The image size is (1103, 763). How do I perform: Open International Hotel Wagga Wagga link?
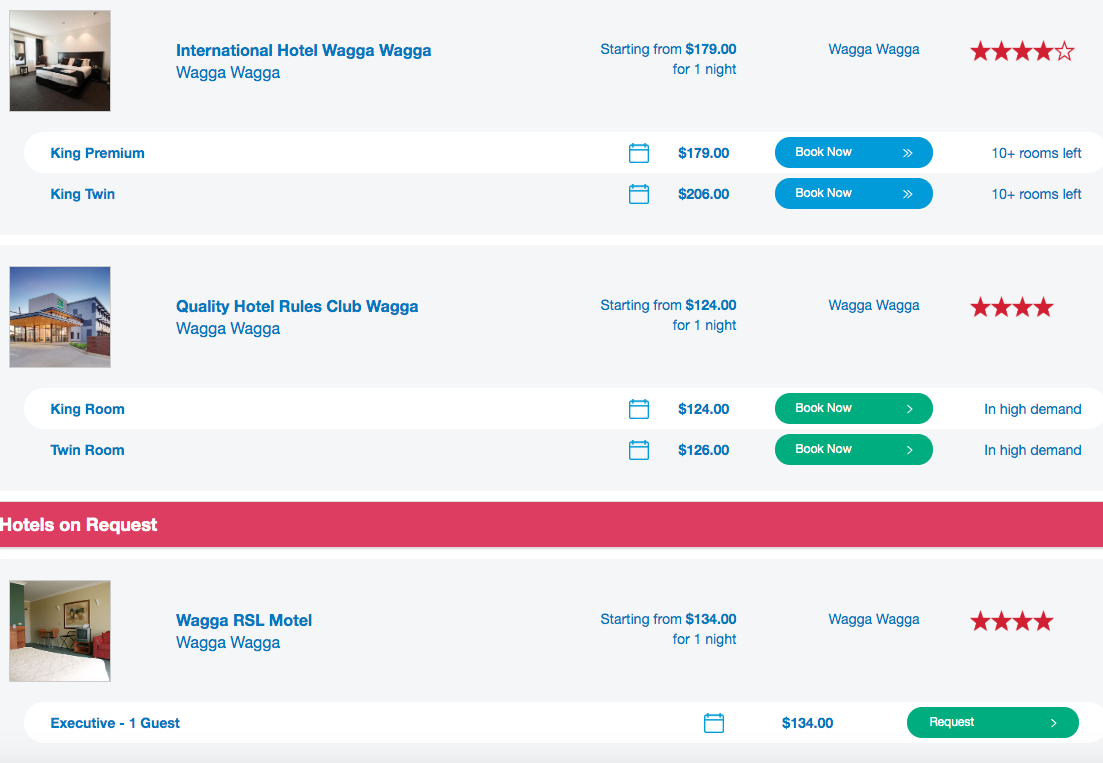tap(303, 51)
